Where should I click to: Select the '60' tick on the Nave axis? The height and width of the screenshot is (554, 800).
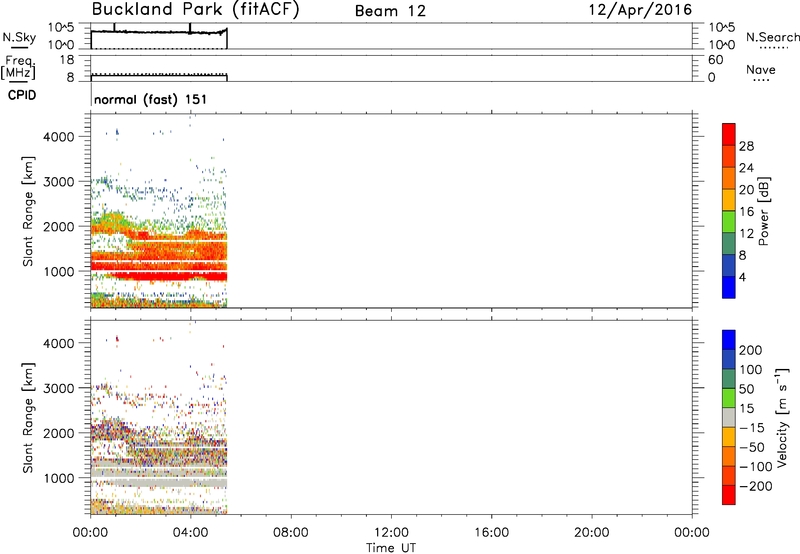click(715, 60)
